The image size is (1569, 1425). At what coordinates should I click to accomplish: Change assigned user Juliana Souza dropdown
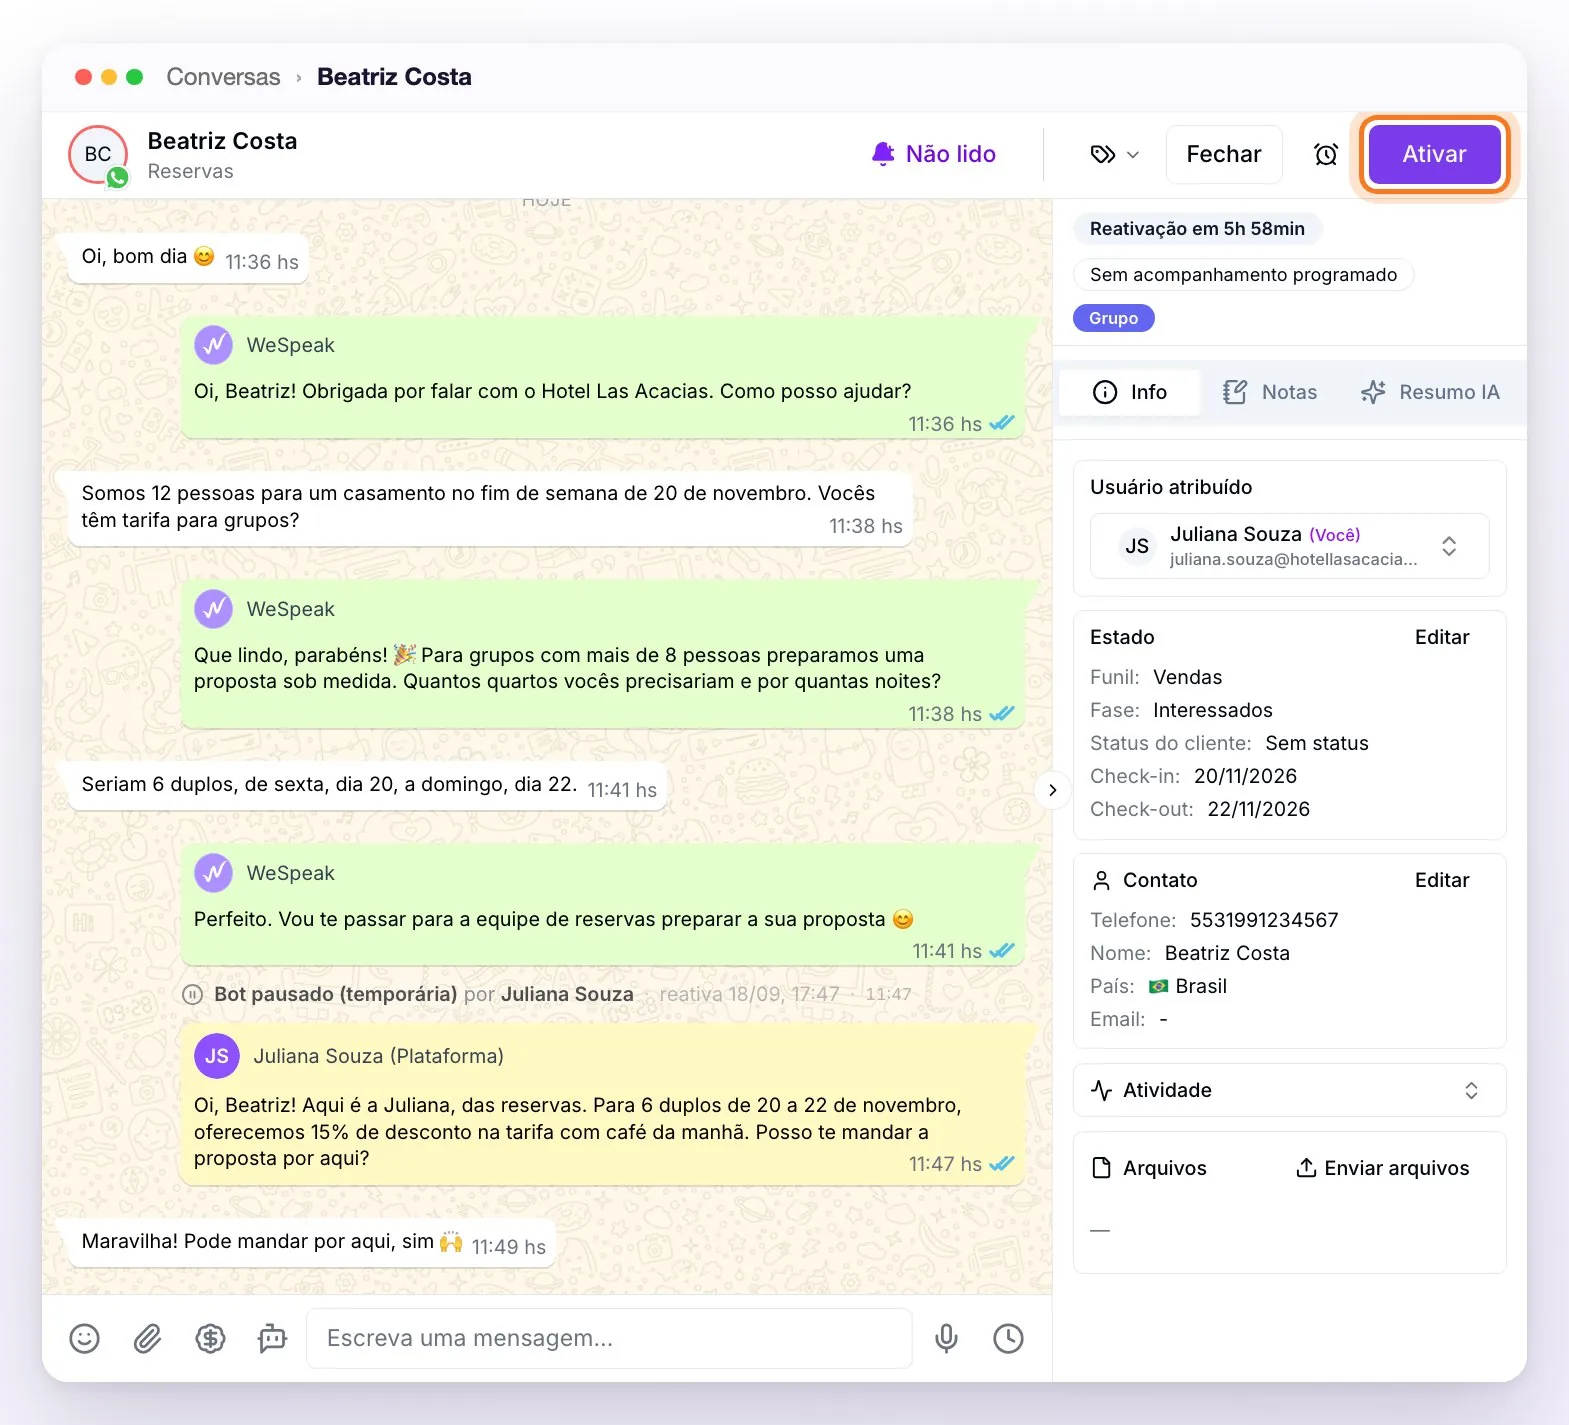click(1289, 546)
